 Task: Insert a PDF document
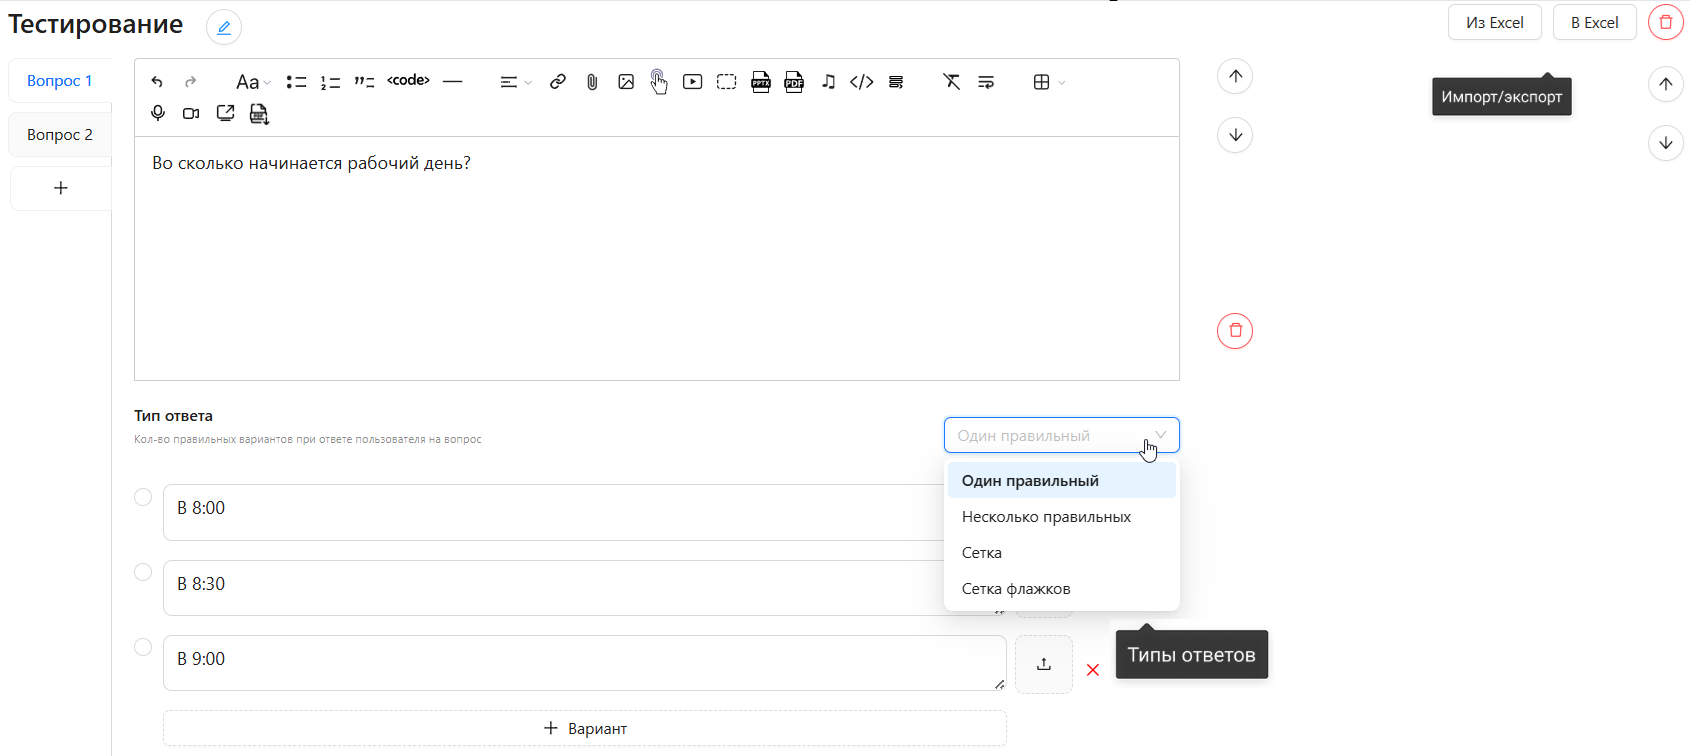(794, 82)
